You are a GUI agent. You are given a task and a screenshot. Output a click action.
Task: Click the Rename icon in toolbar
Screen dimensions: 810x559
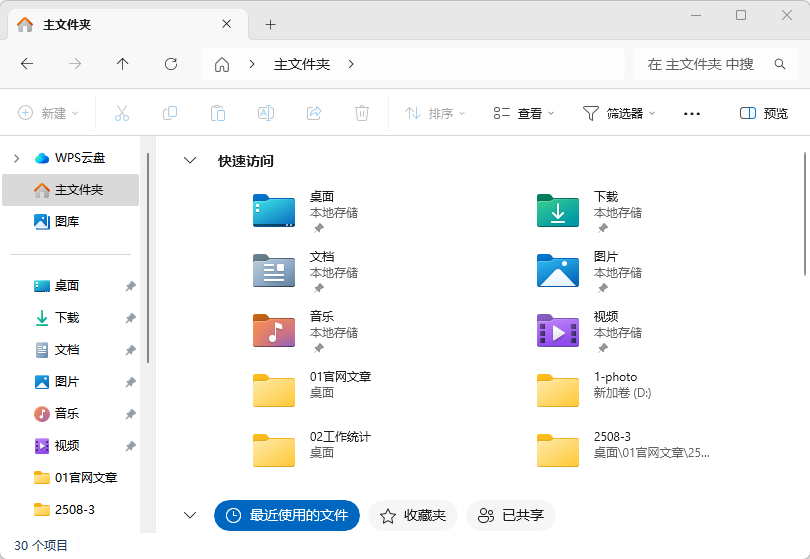pyautogui.click(x=266, y=113)
